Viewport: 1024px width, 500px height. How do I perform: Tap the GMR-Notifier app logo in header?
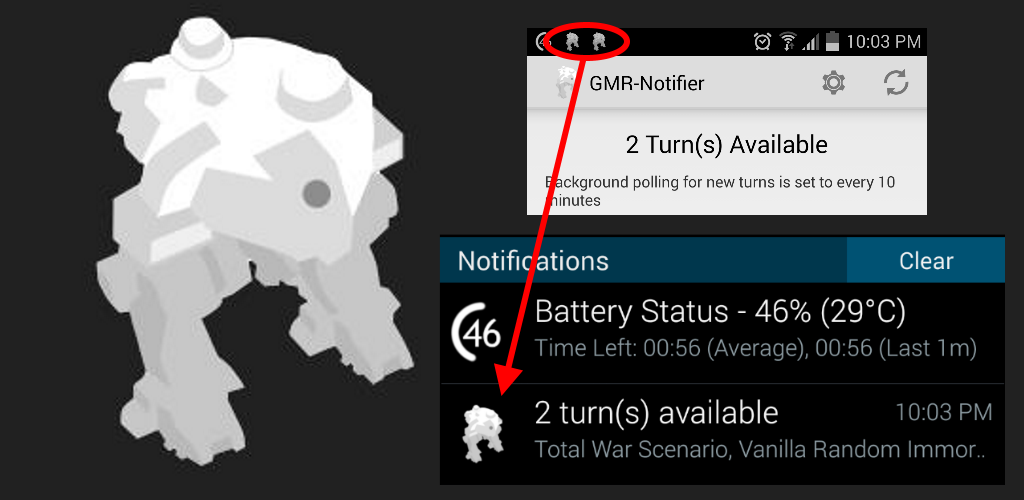[x=567, y=83]
